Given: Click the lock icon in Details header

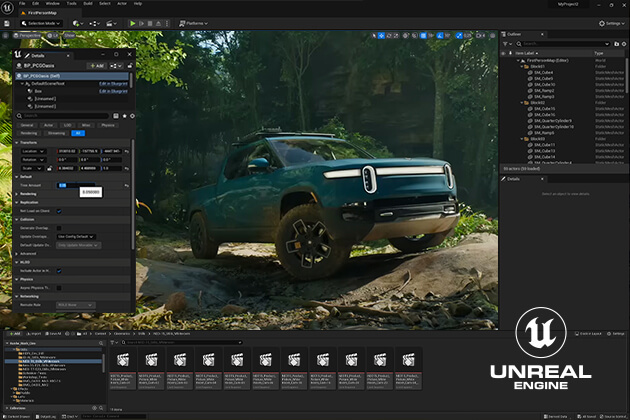Looking at the screenshot, I should coord(130,66).
